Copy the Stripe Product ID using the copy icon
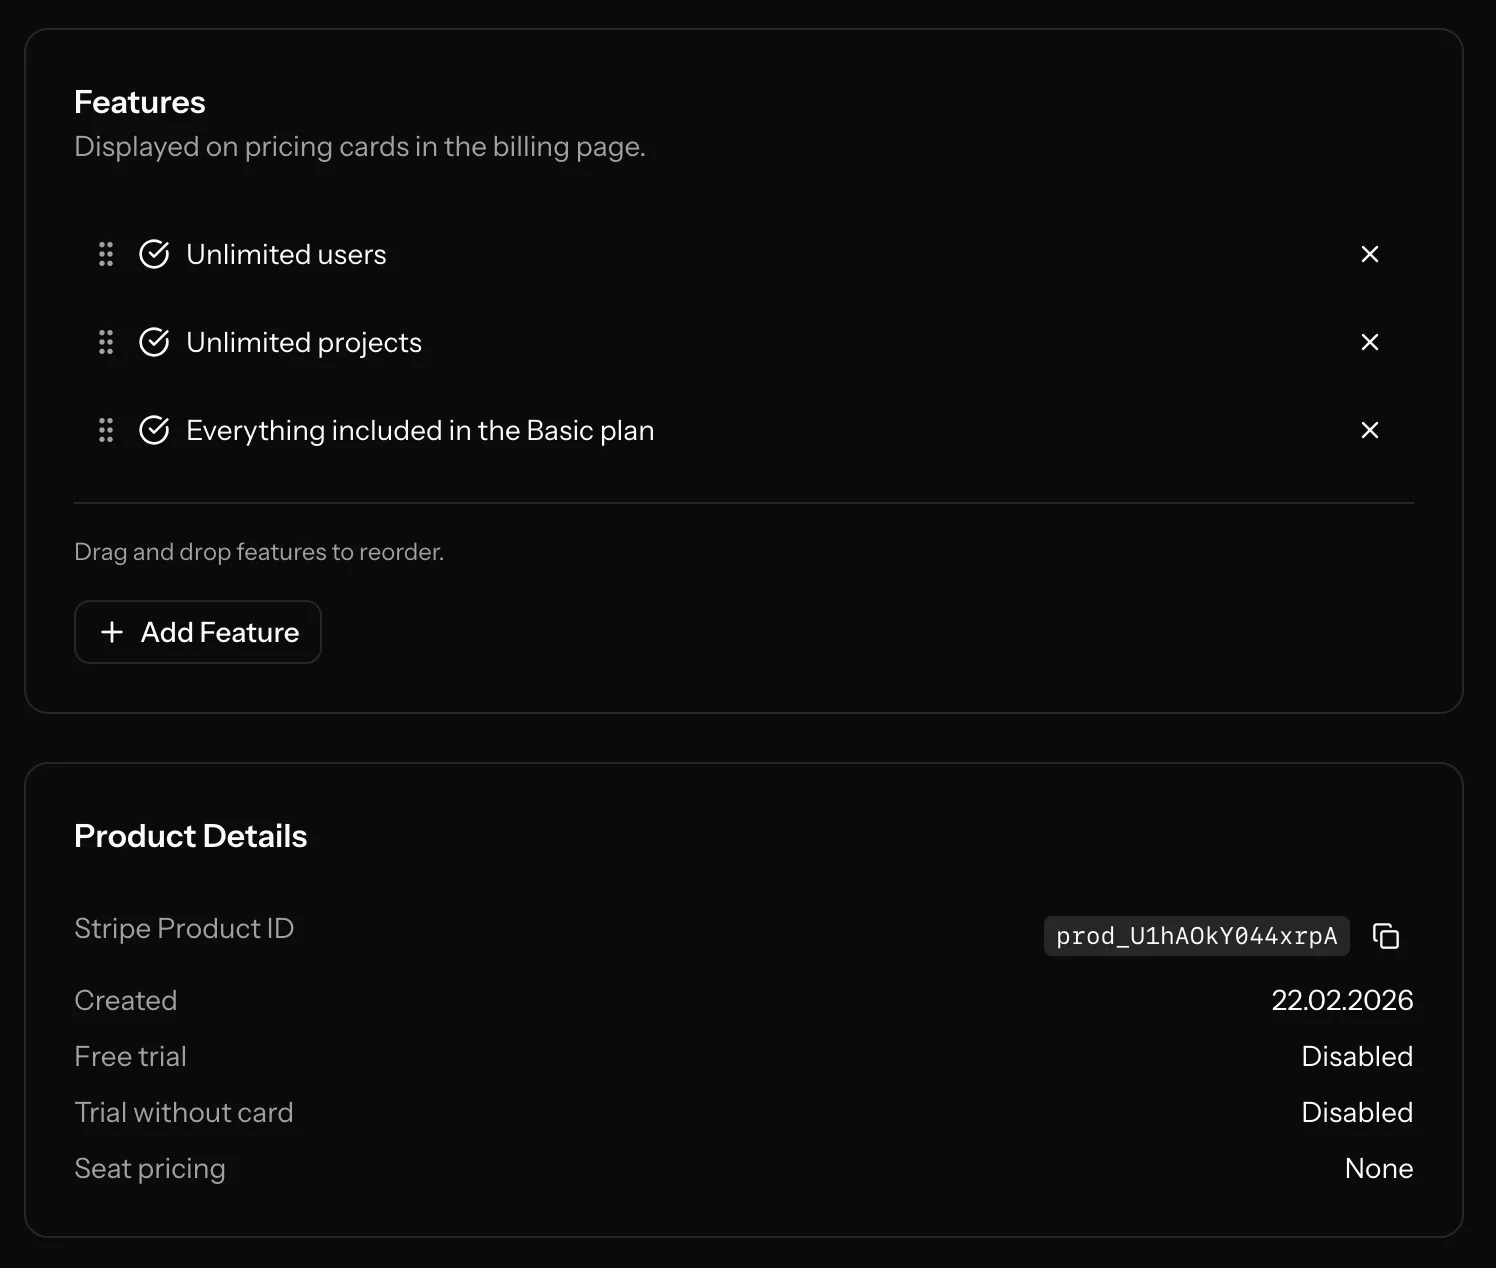This screenshot has height=1268, width=1496. click(x=1387, y=936)
